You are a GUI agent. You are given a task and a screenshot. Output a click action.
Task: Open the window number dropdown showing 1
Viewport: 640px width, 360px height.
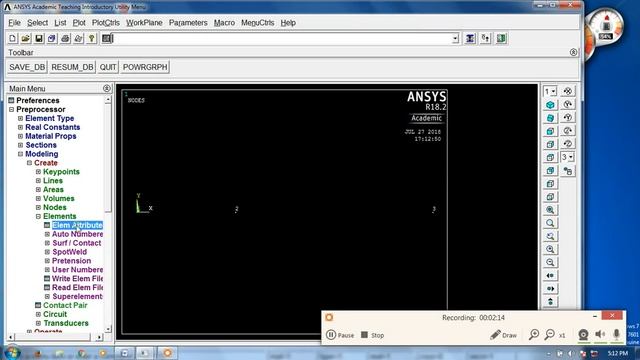click(550, 91)
